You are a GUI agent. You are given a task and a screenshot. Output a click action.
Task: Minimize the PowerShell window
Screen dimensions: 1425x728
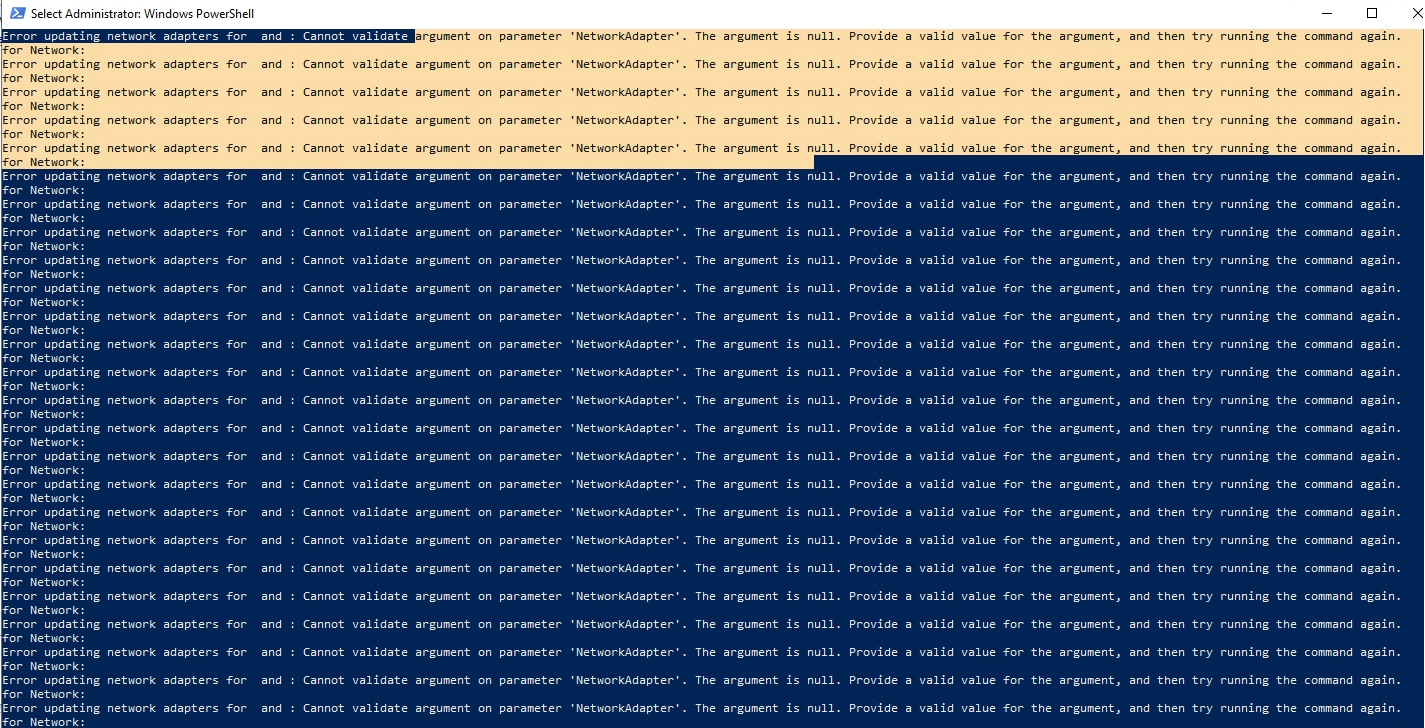pos(1328,13)
